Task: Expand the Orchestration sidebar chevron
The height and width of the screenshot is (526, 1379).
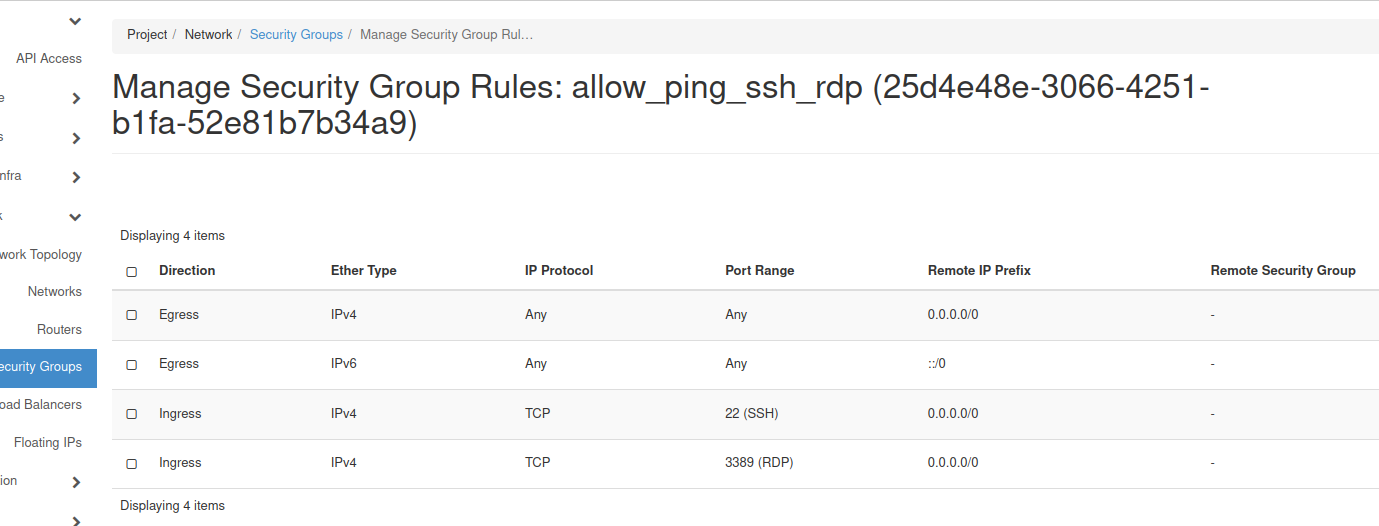Action: tap(76, 482)
